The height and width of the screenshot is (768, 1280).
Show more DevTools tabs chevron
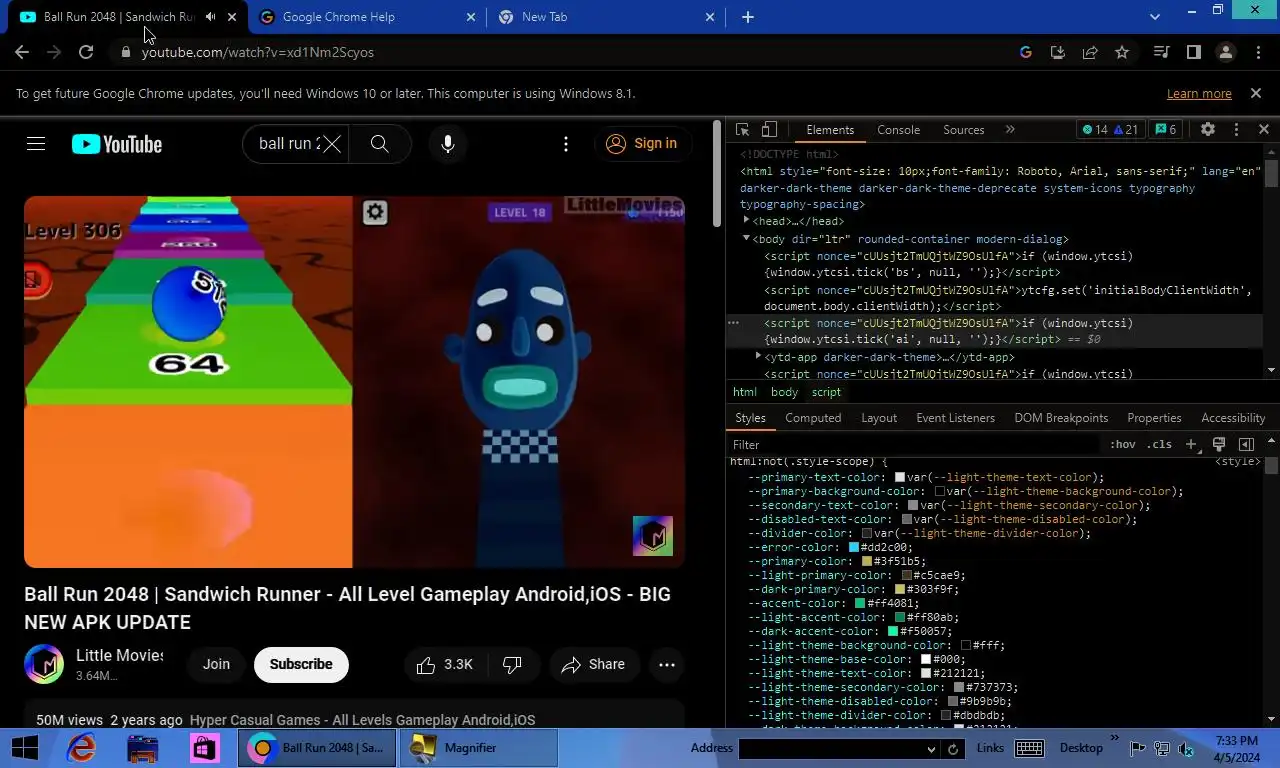click(x=1010, y=130)
